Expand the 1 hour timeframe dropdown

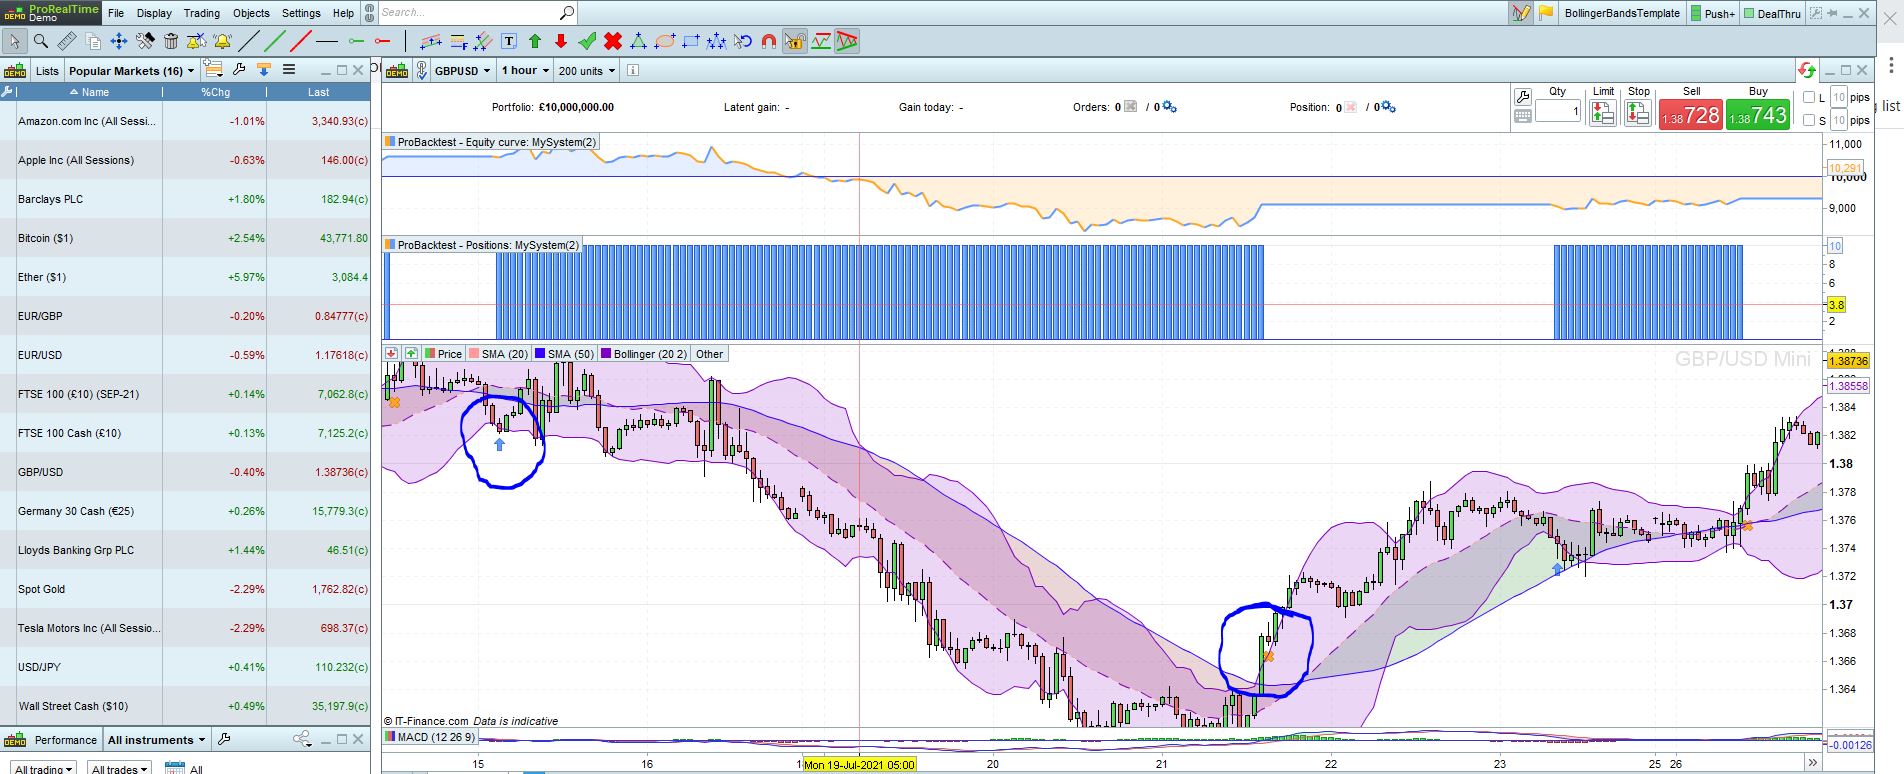pyautogui.click(x=525, y=71)
